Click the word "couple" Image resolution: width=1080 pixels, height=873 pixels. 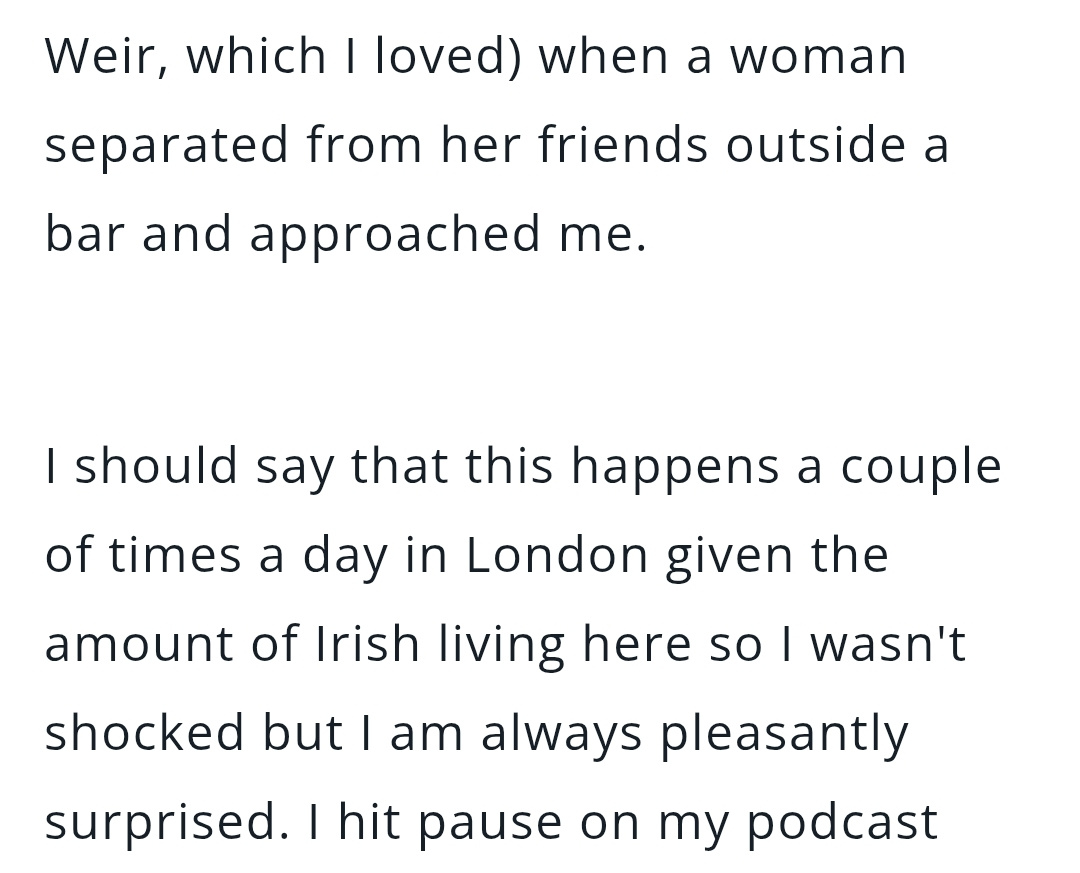pyautogui.click(x=921, y=466)
